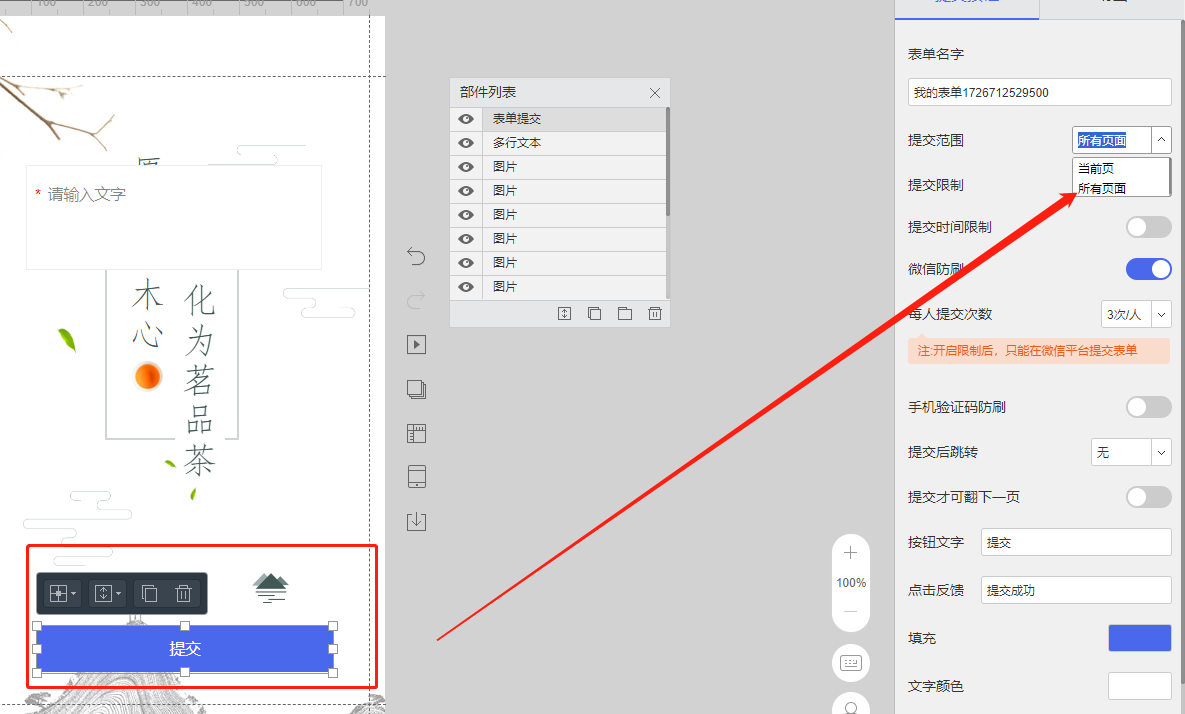
Task: Zoom in with the plus icon
Action: 850,553
